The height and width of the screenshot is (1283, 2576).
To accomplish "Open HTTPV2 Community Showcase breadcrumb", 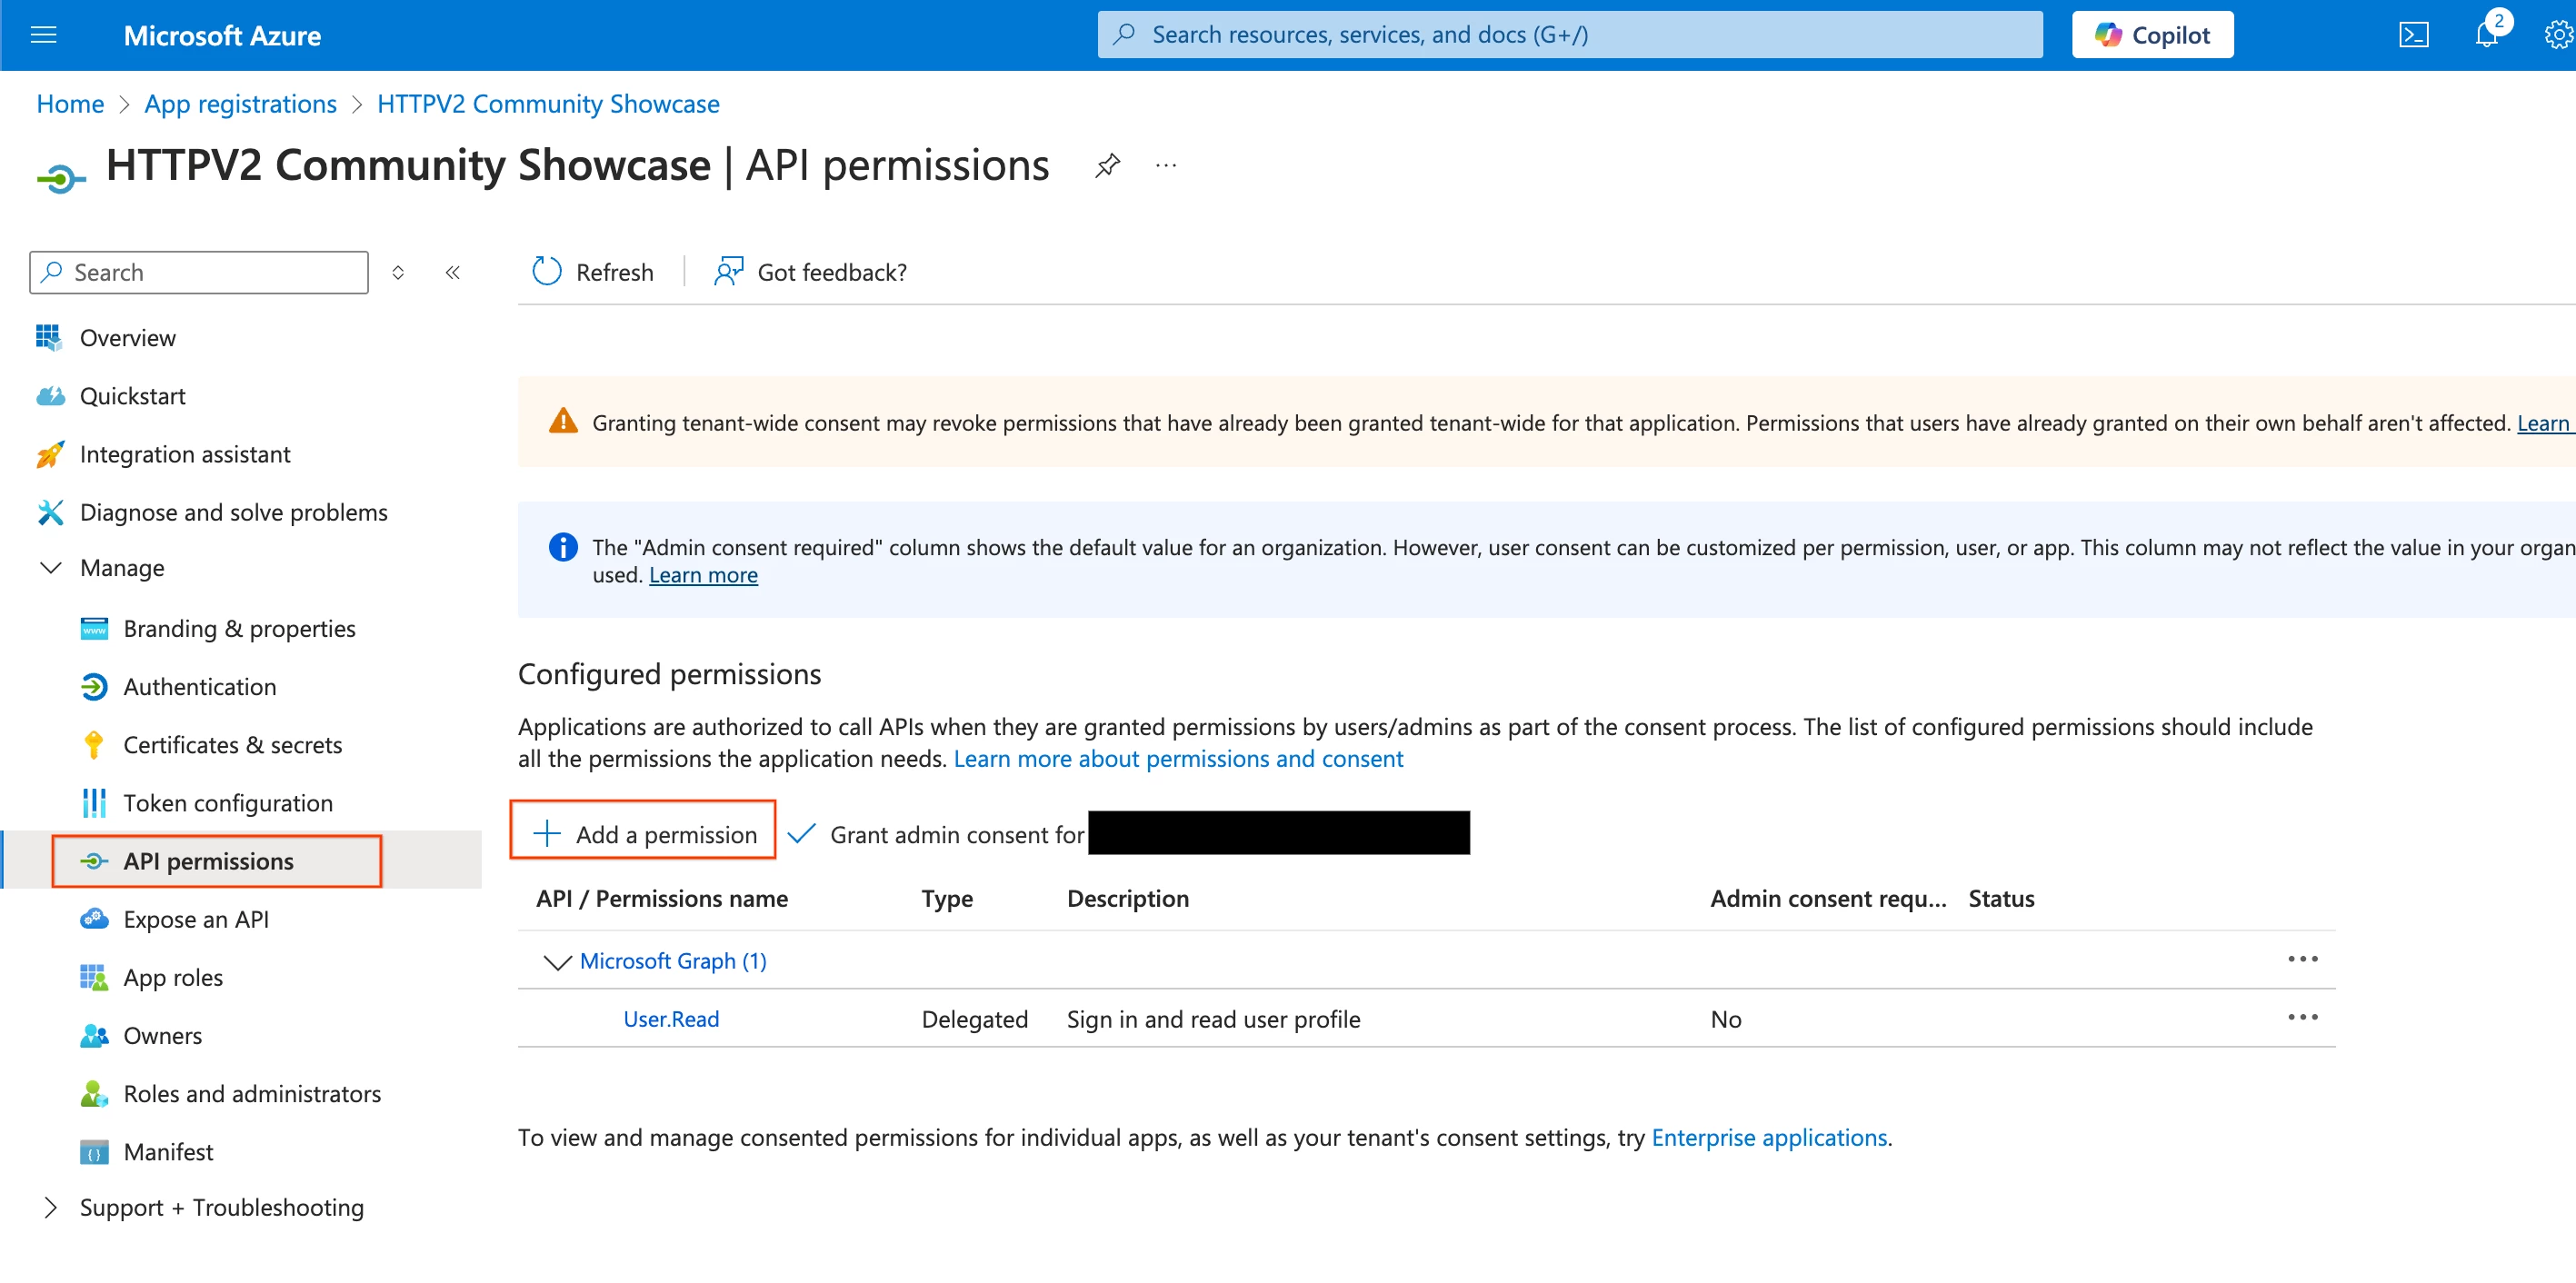I will tap(548, 104).
